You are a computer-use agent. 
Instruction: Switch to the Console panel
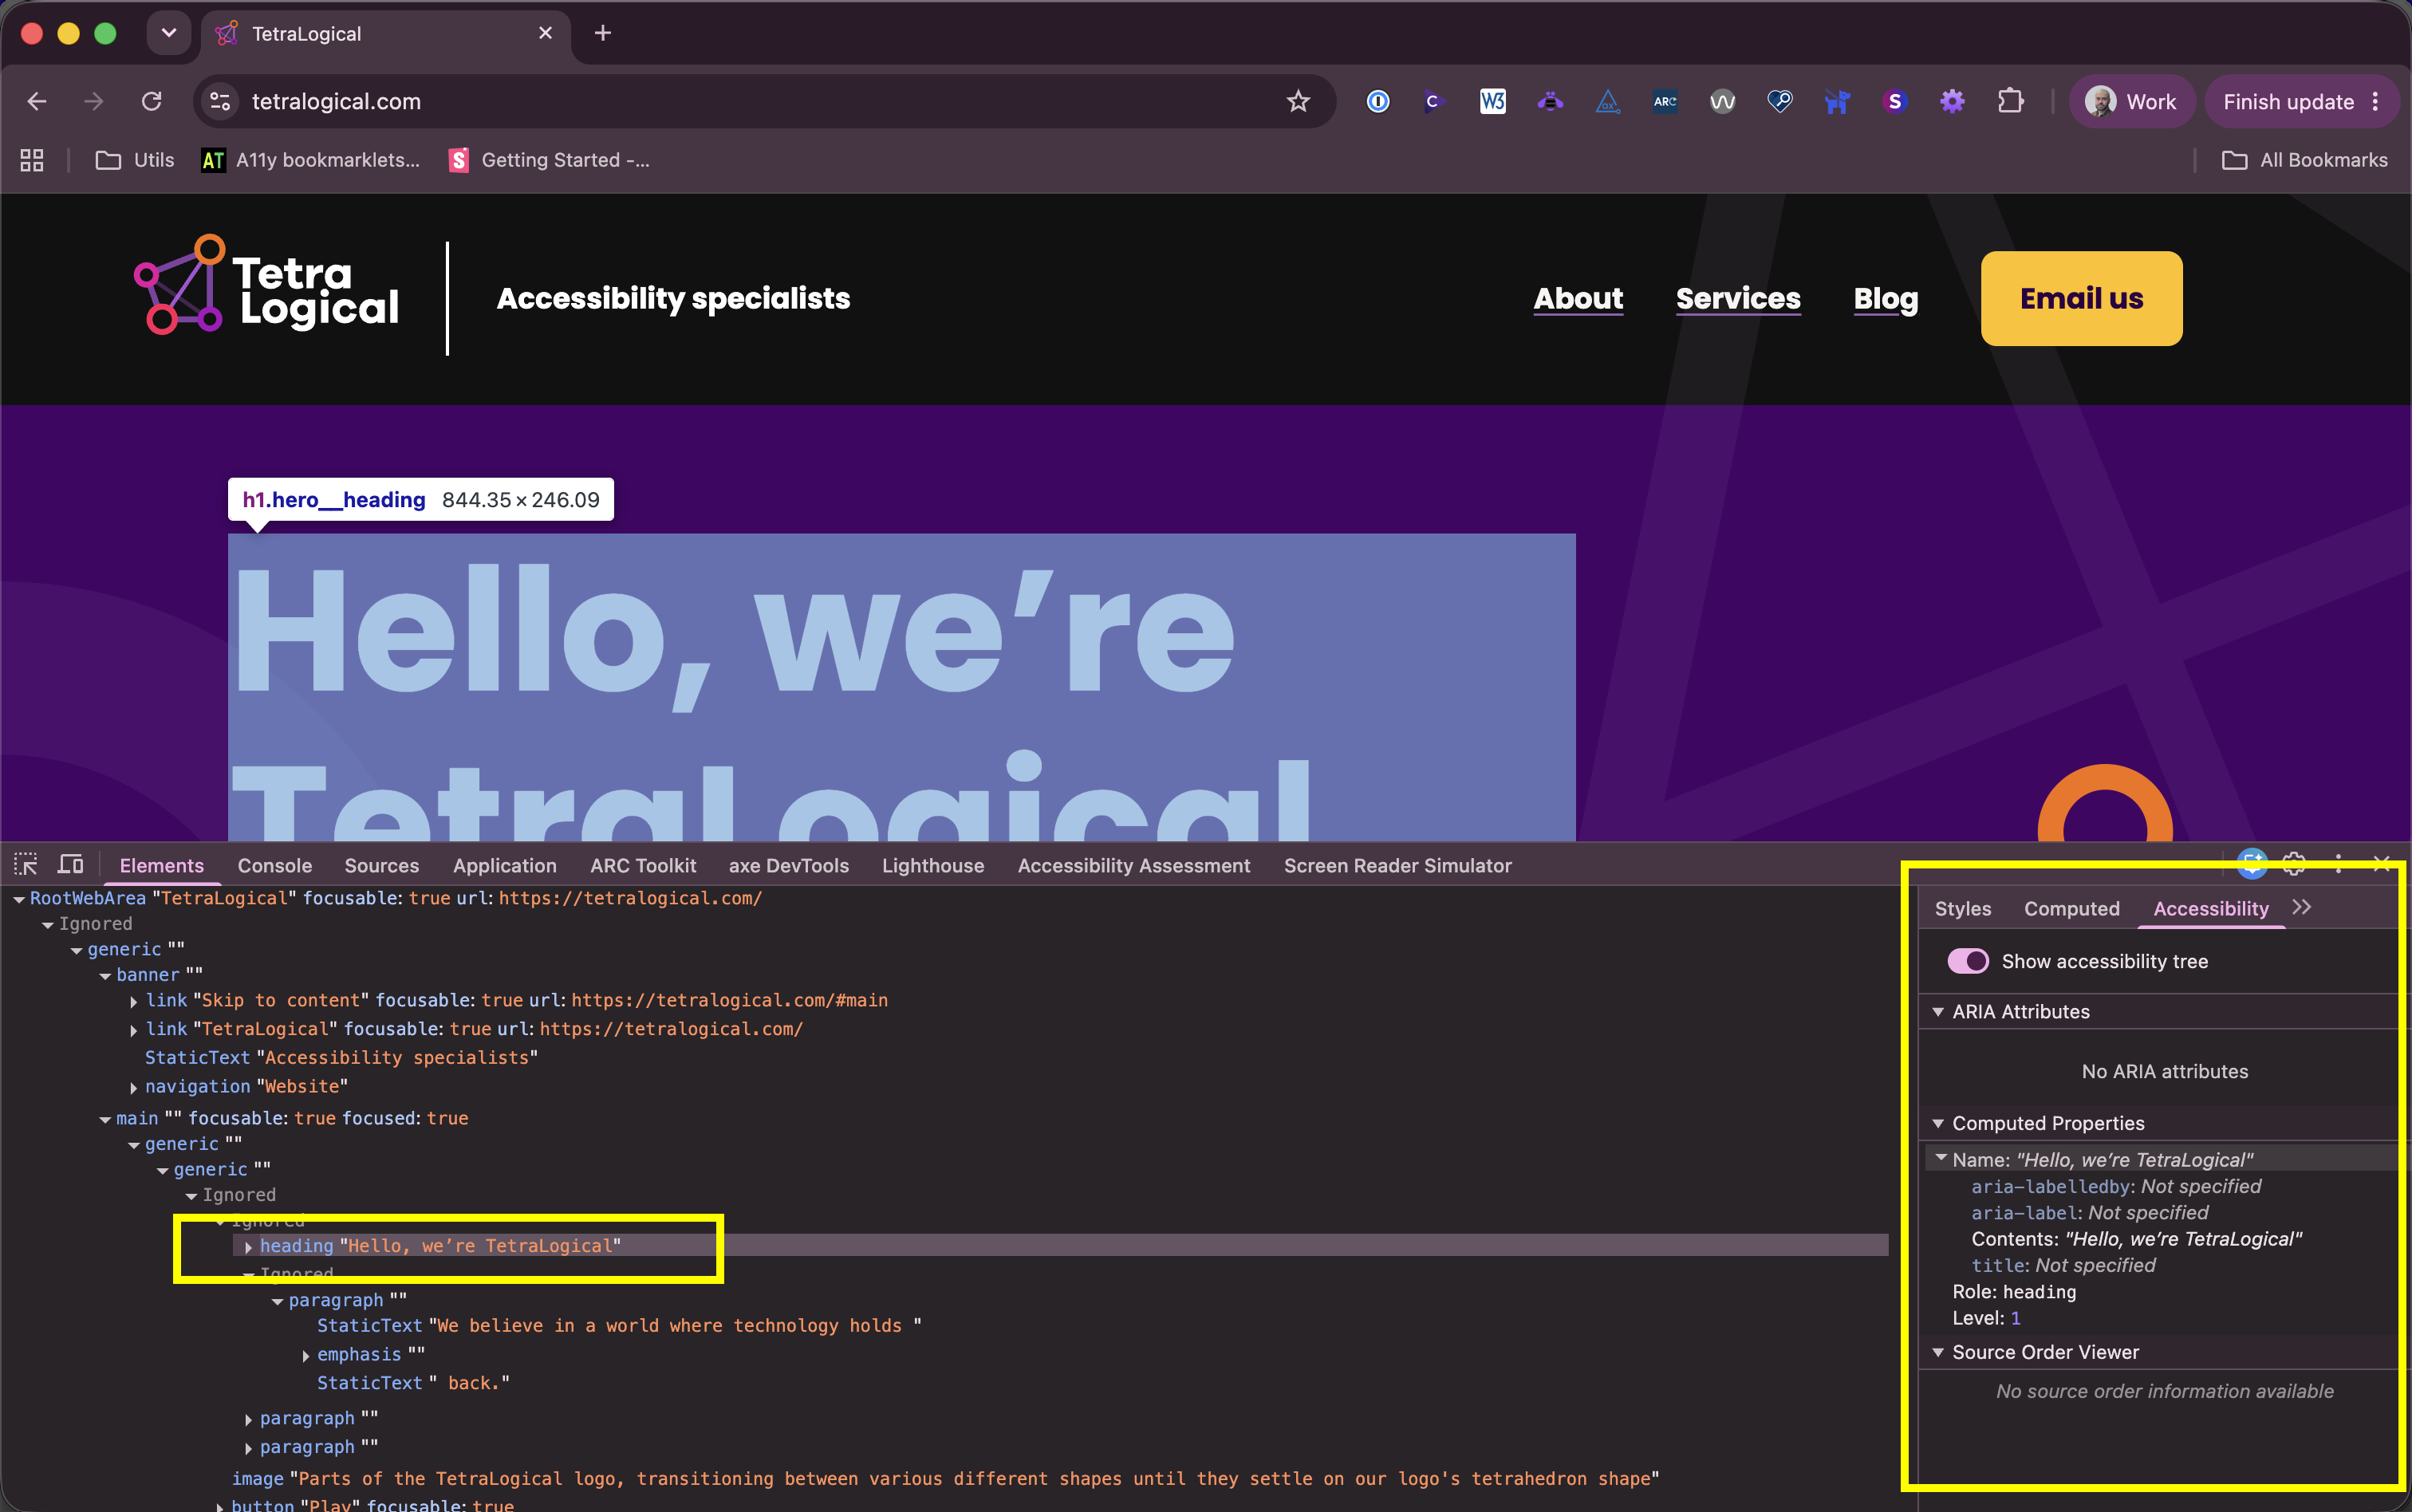pos(275,866)
